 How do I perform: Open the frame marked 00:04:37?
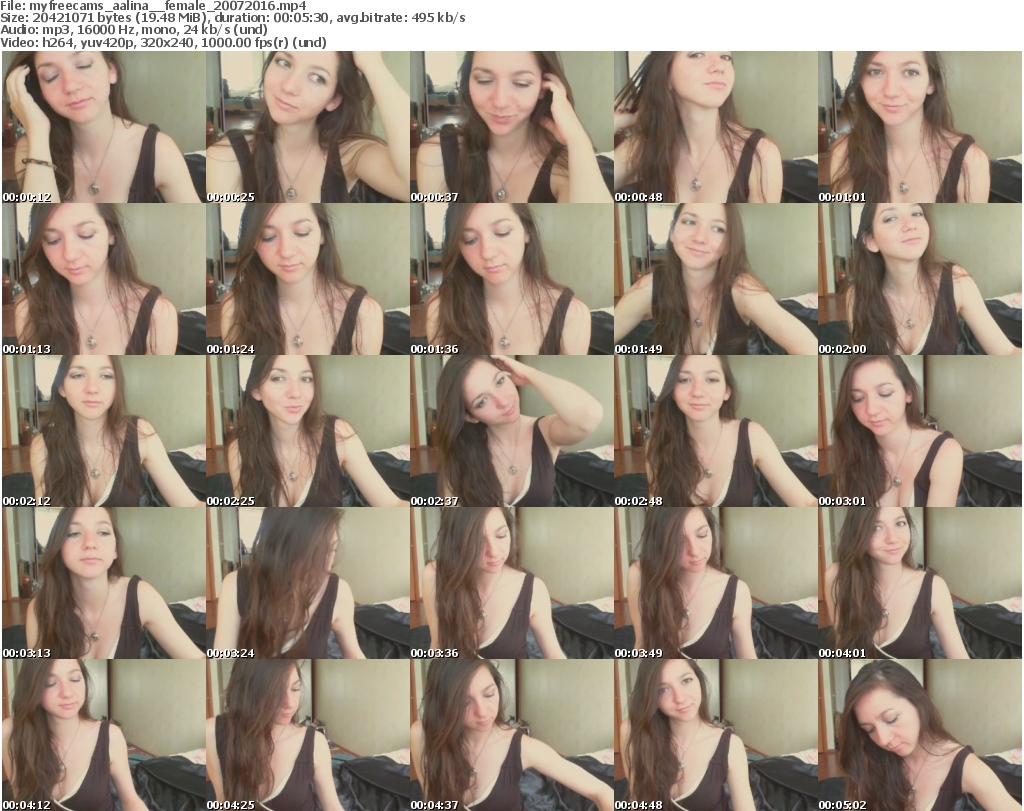pos(511,735)
